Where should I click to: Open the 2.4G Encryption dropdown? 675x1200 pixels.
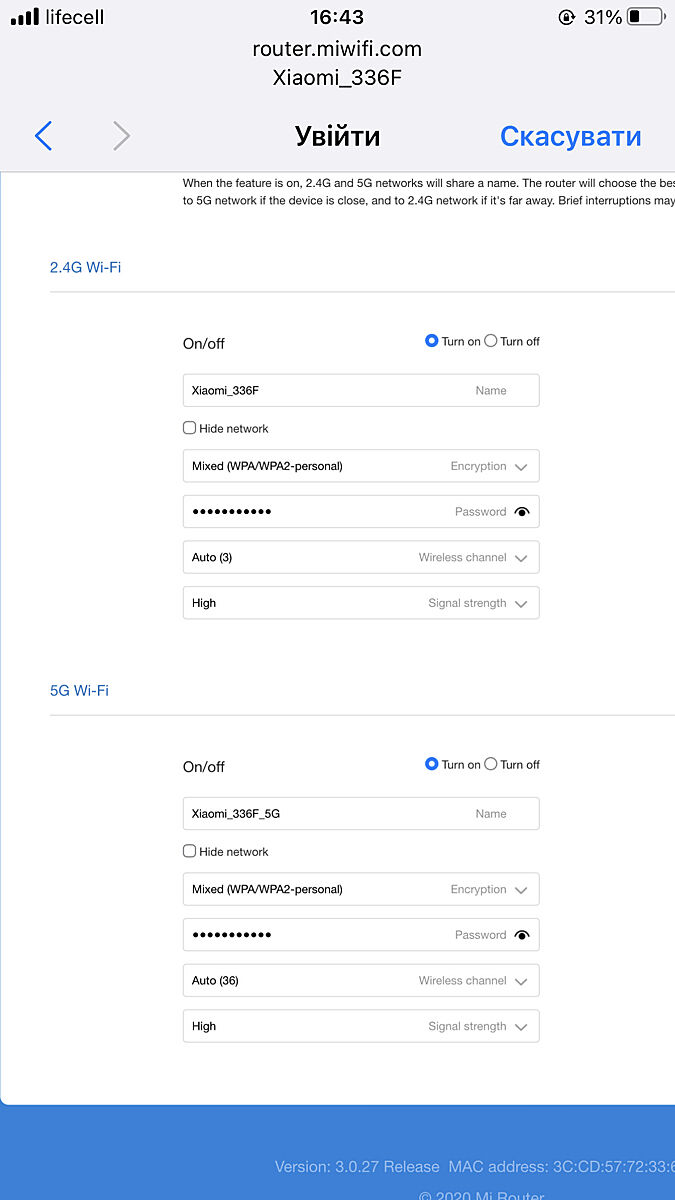[361, 466]
